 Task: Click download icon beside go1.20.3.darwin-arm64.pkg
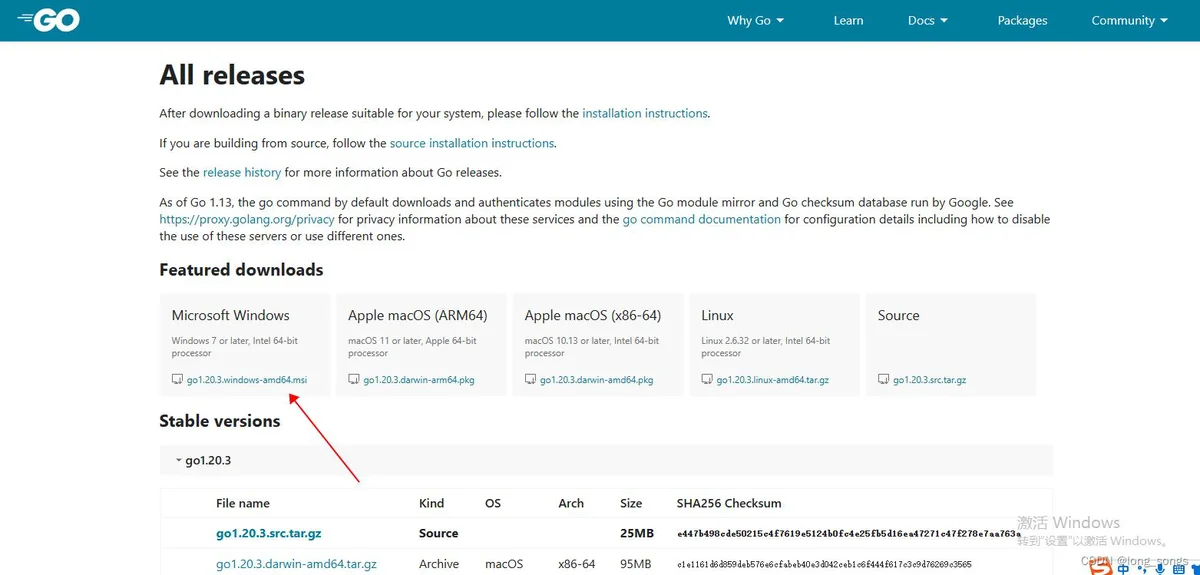(354, 380)
